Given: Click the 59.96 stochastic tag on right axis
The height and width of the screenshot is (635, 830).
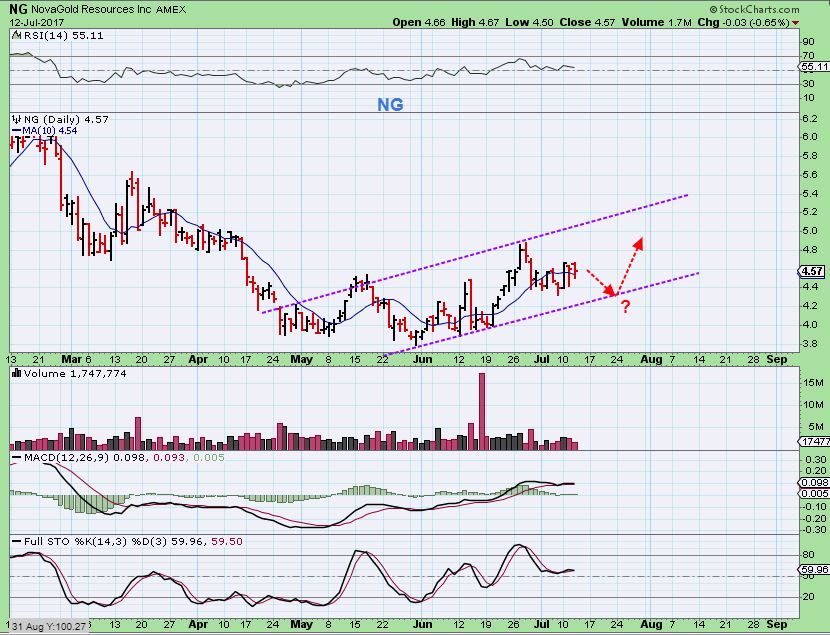Looking at the screenshot, I should coord(814,569).
